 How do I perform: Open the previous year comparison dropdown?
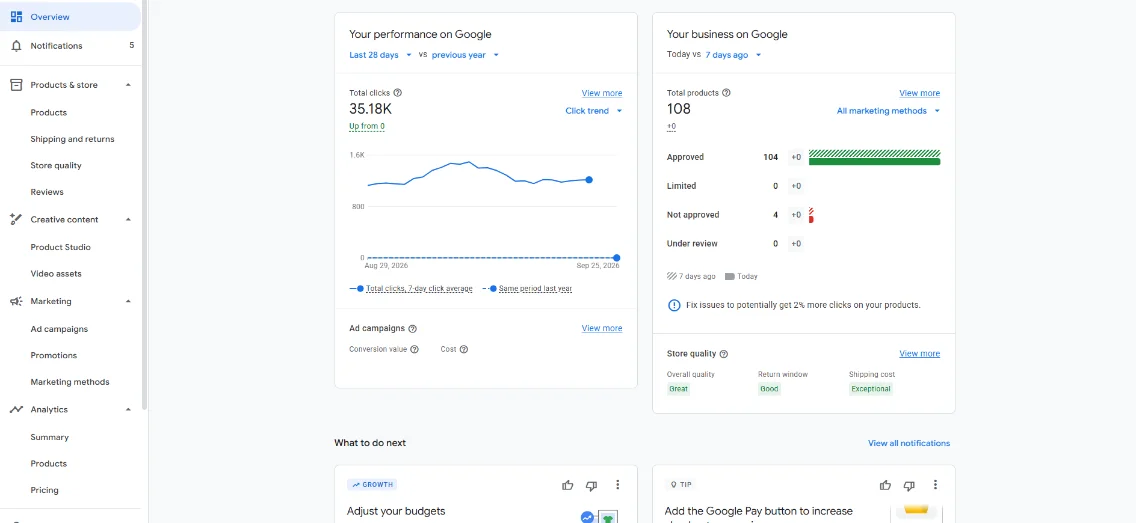(x=465, y=55)
